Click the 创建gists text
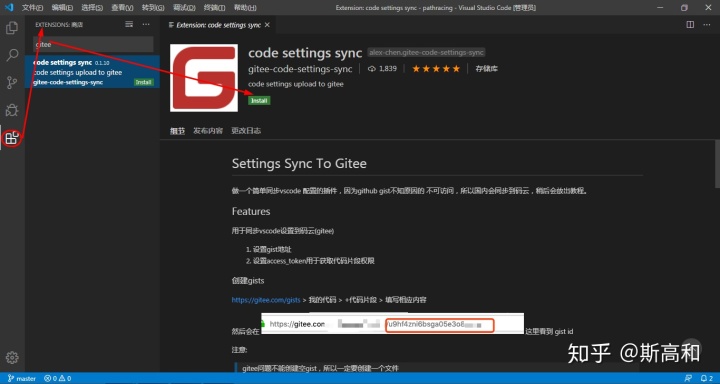 click(x=248, y=280)
